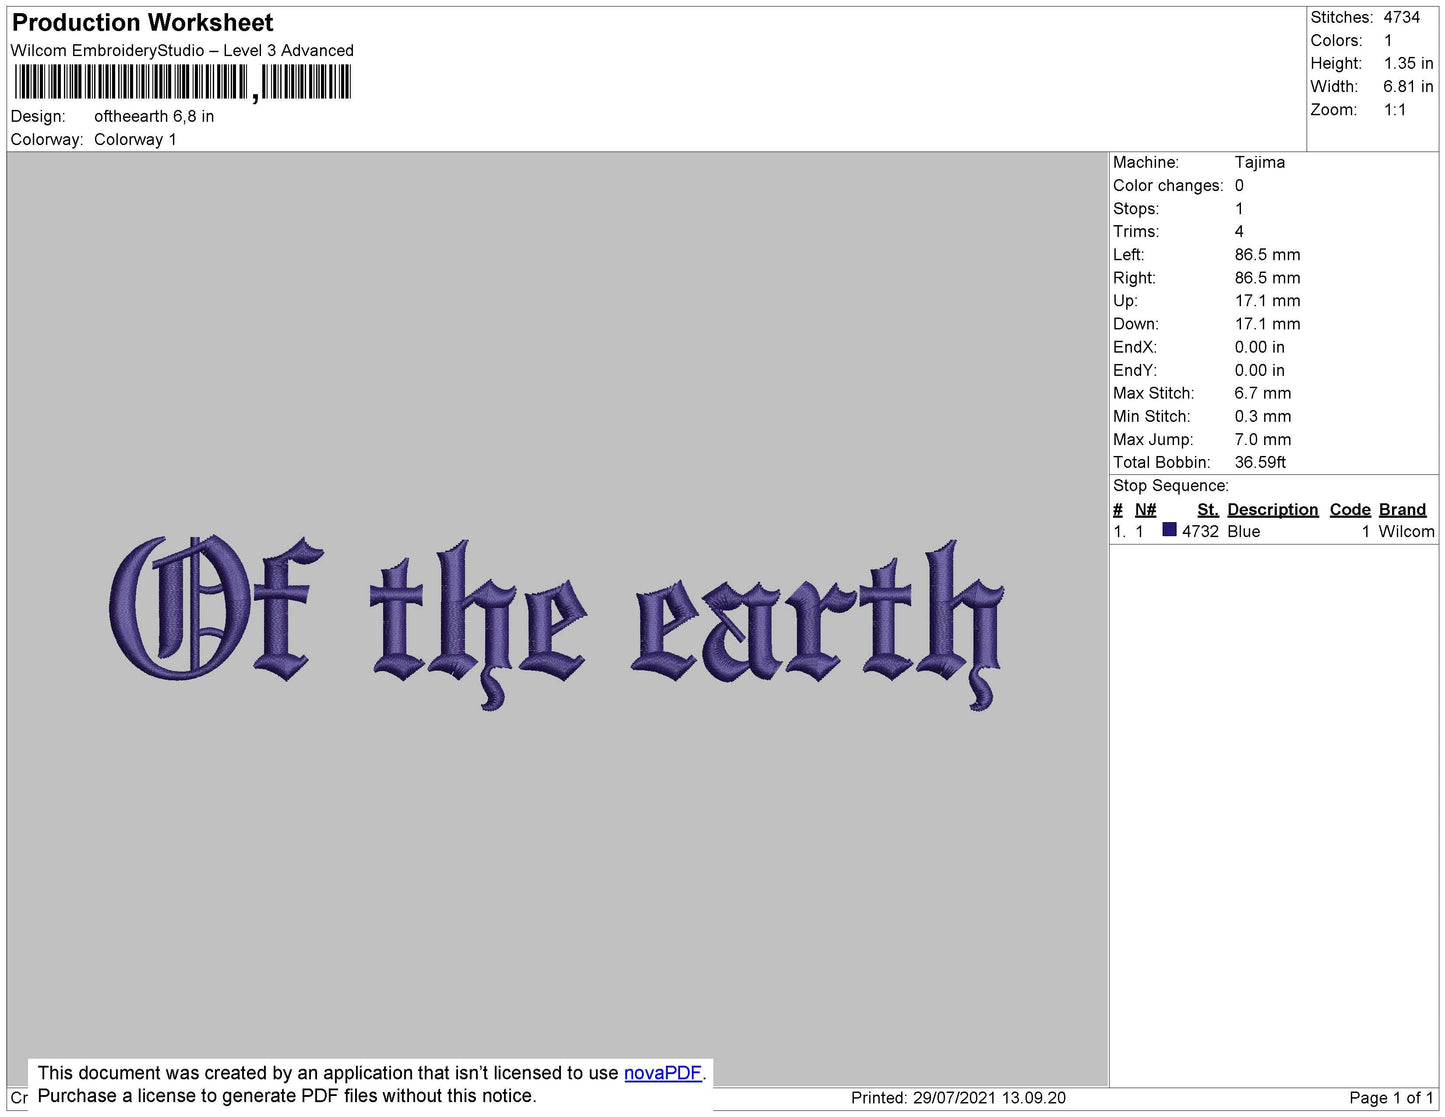Viewport: 1445px width, 1117px height.
Task: Select the Max Stitch value '6.7 mm'
Action: 1263,393
